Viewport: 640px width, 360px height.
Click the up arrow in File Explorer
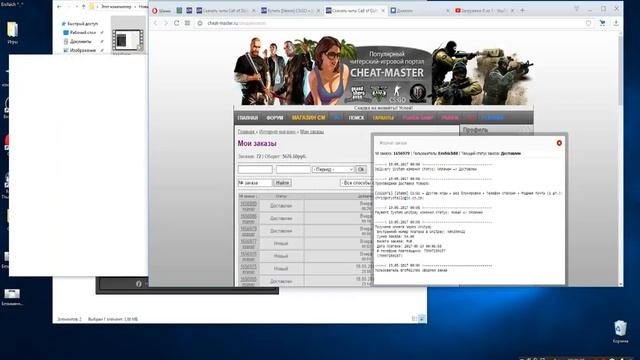[84, 7]
